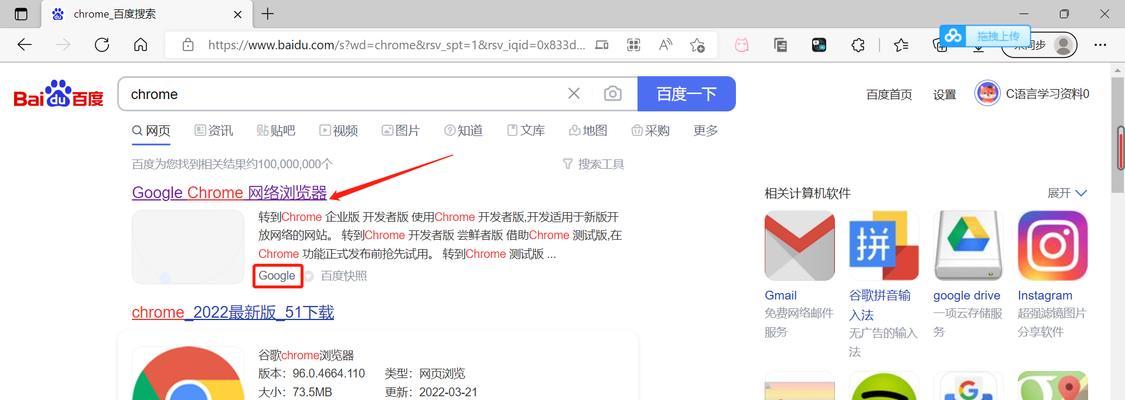The height and width of the screenshot is (400, 1125).
Task: Open C语言学习资料0 account menu
Action: tap(1048, 94)
